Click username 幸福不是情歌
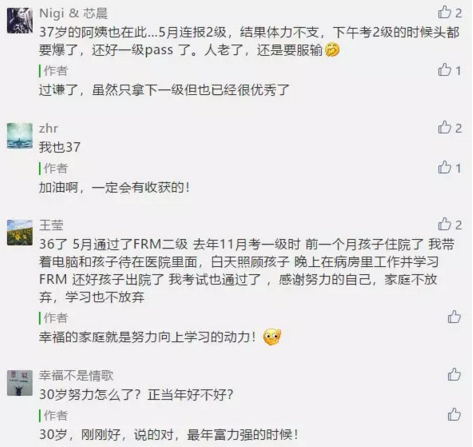Image resolution: width=473 pixels, height=447 pixels. pos(76,376)
